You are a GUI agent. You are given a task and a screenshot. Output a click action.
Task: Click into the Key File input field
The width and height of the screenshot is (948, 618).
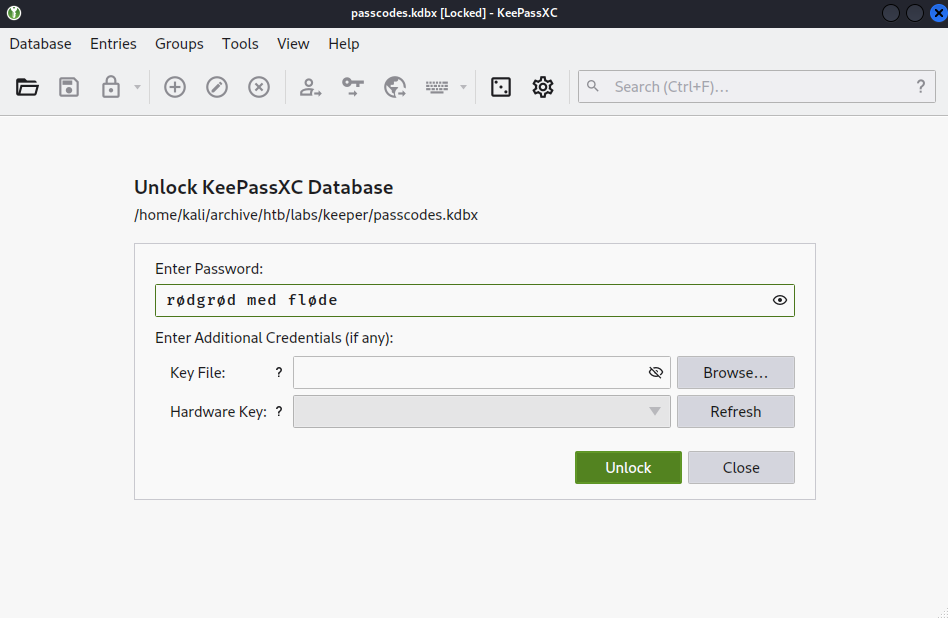[482, 372]
